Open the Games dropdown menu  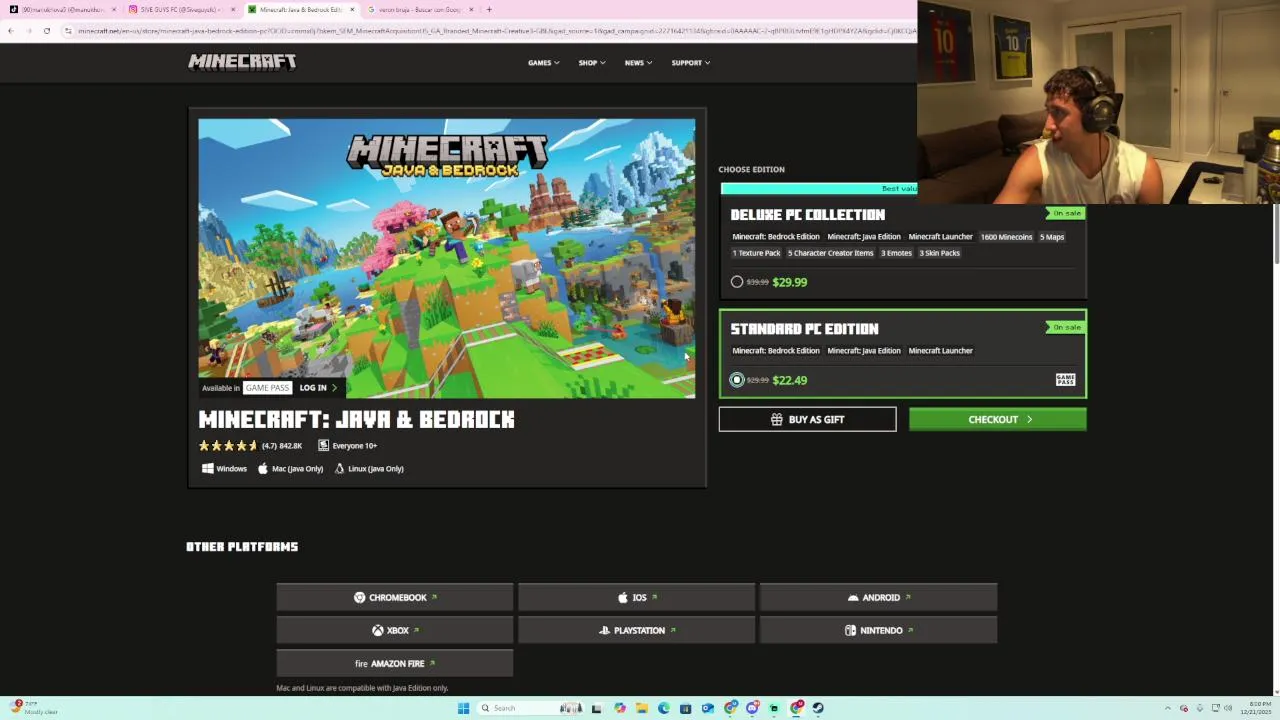tap(543, 63)
